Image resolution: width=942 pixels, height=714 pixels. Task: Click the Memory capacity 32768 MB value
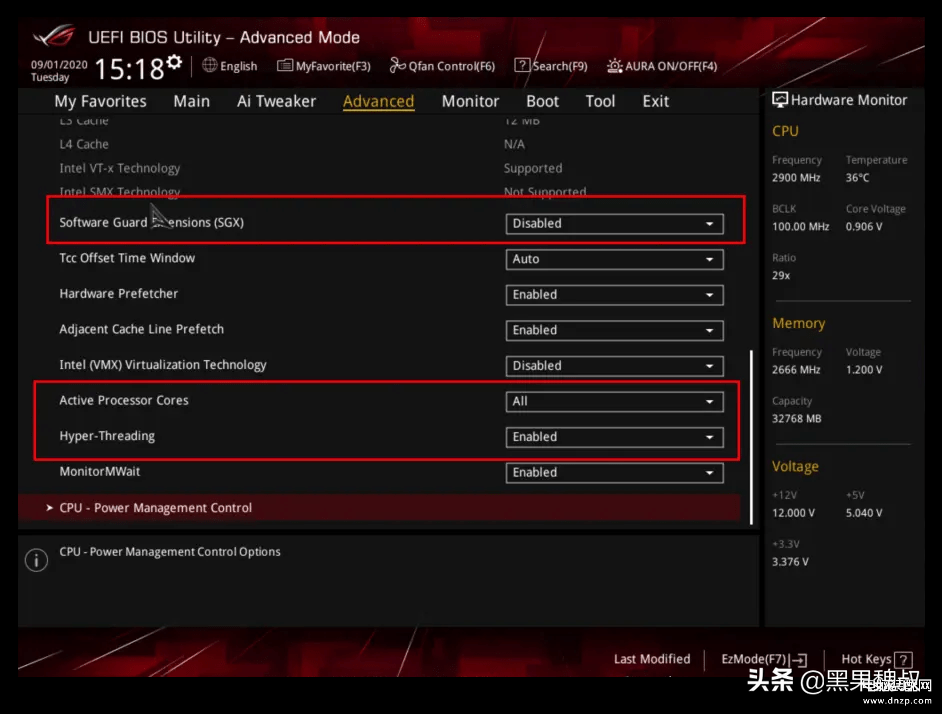pyautogui.click(x=797, y=419)
